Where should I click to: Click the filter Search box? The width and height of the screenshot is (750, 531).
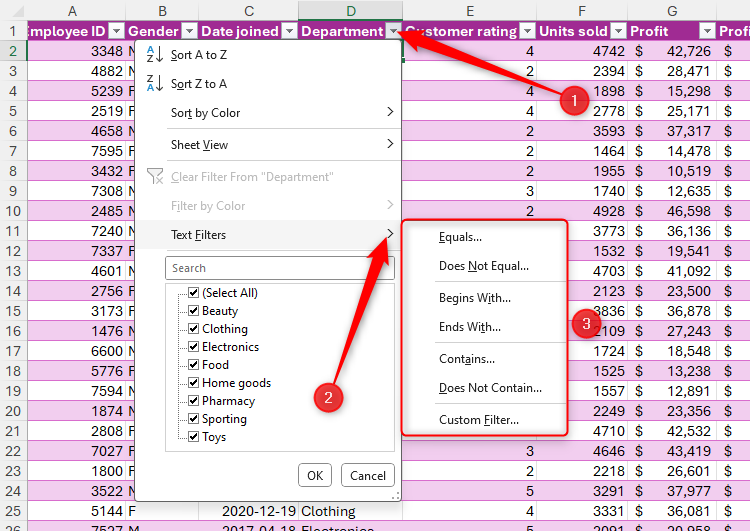pyautogui.click(x=278, y=268)
